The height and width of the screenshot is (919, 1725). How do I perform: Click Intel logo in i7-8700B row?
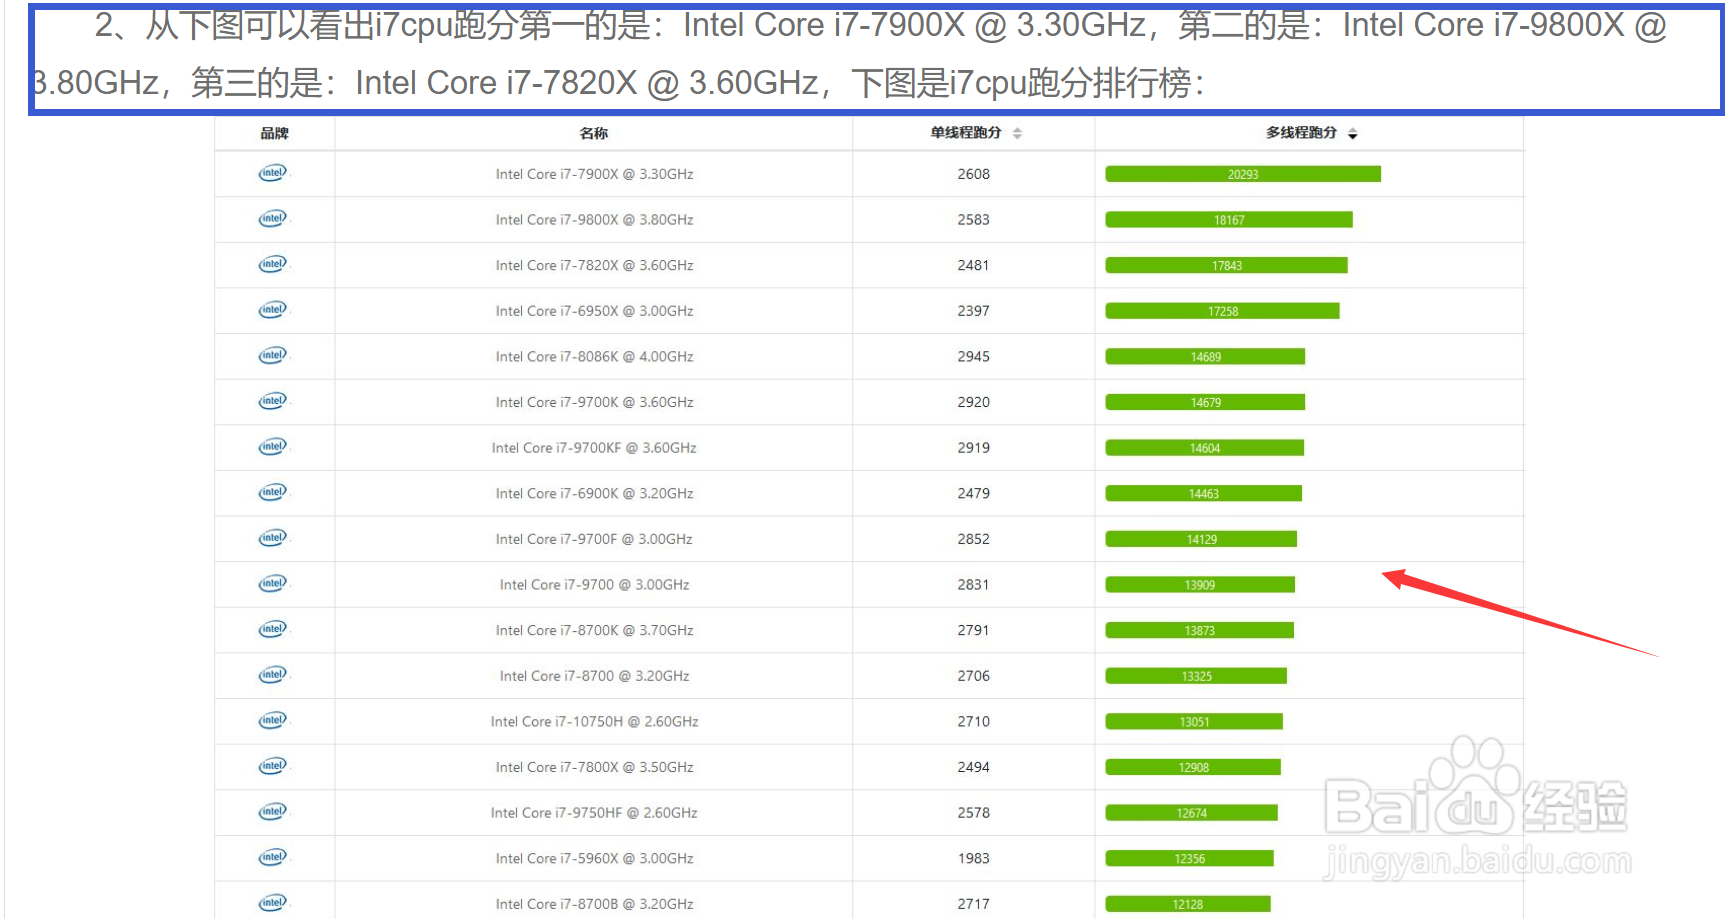[x=272, y=903]
